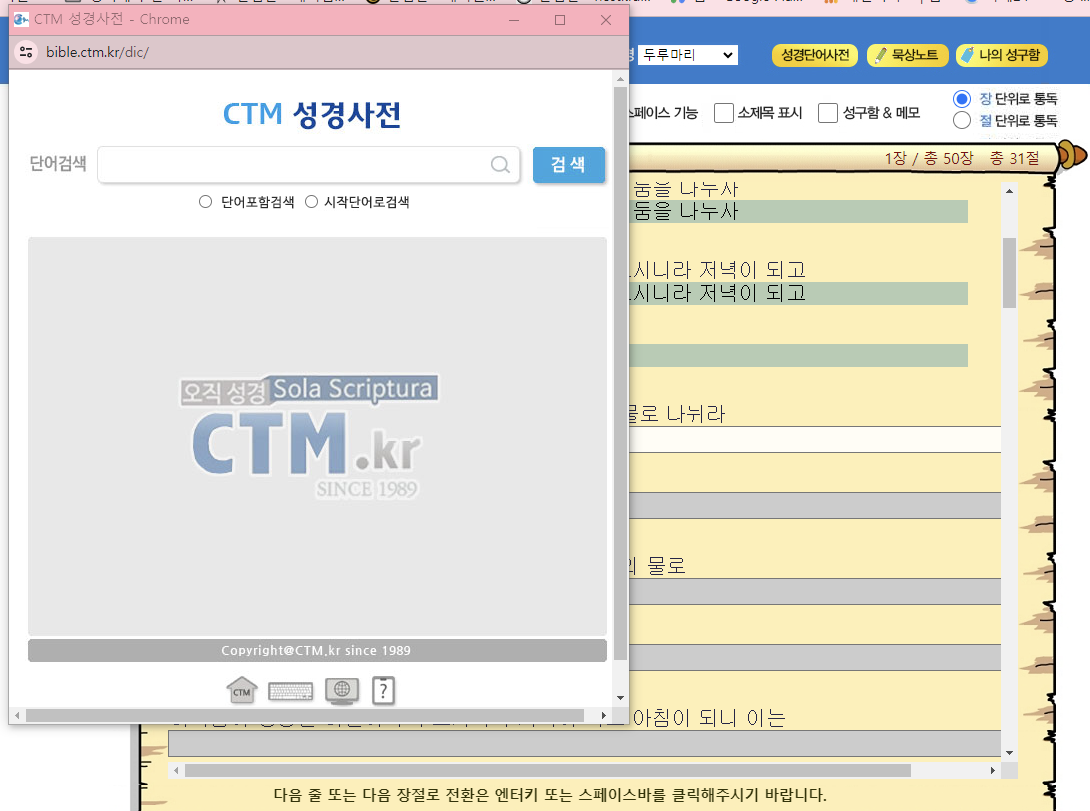Screen dimensions: 1090x811
Task: Click popup horizontal scrollbar right arrow
Action: 603,715
